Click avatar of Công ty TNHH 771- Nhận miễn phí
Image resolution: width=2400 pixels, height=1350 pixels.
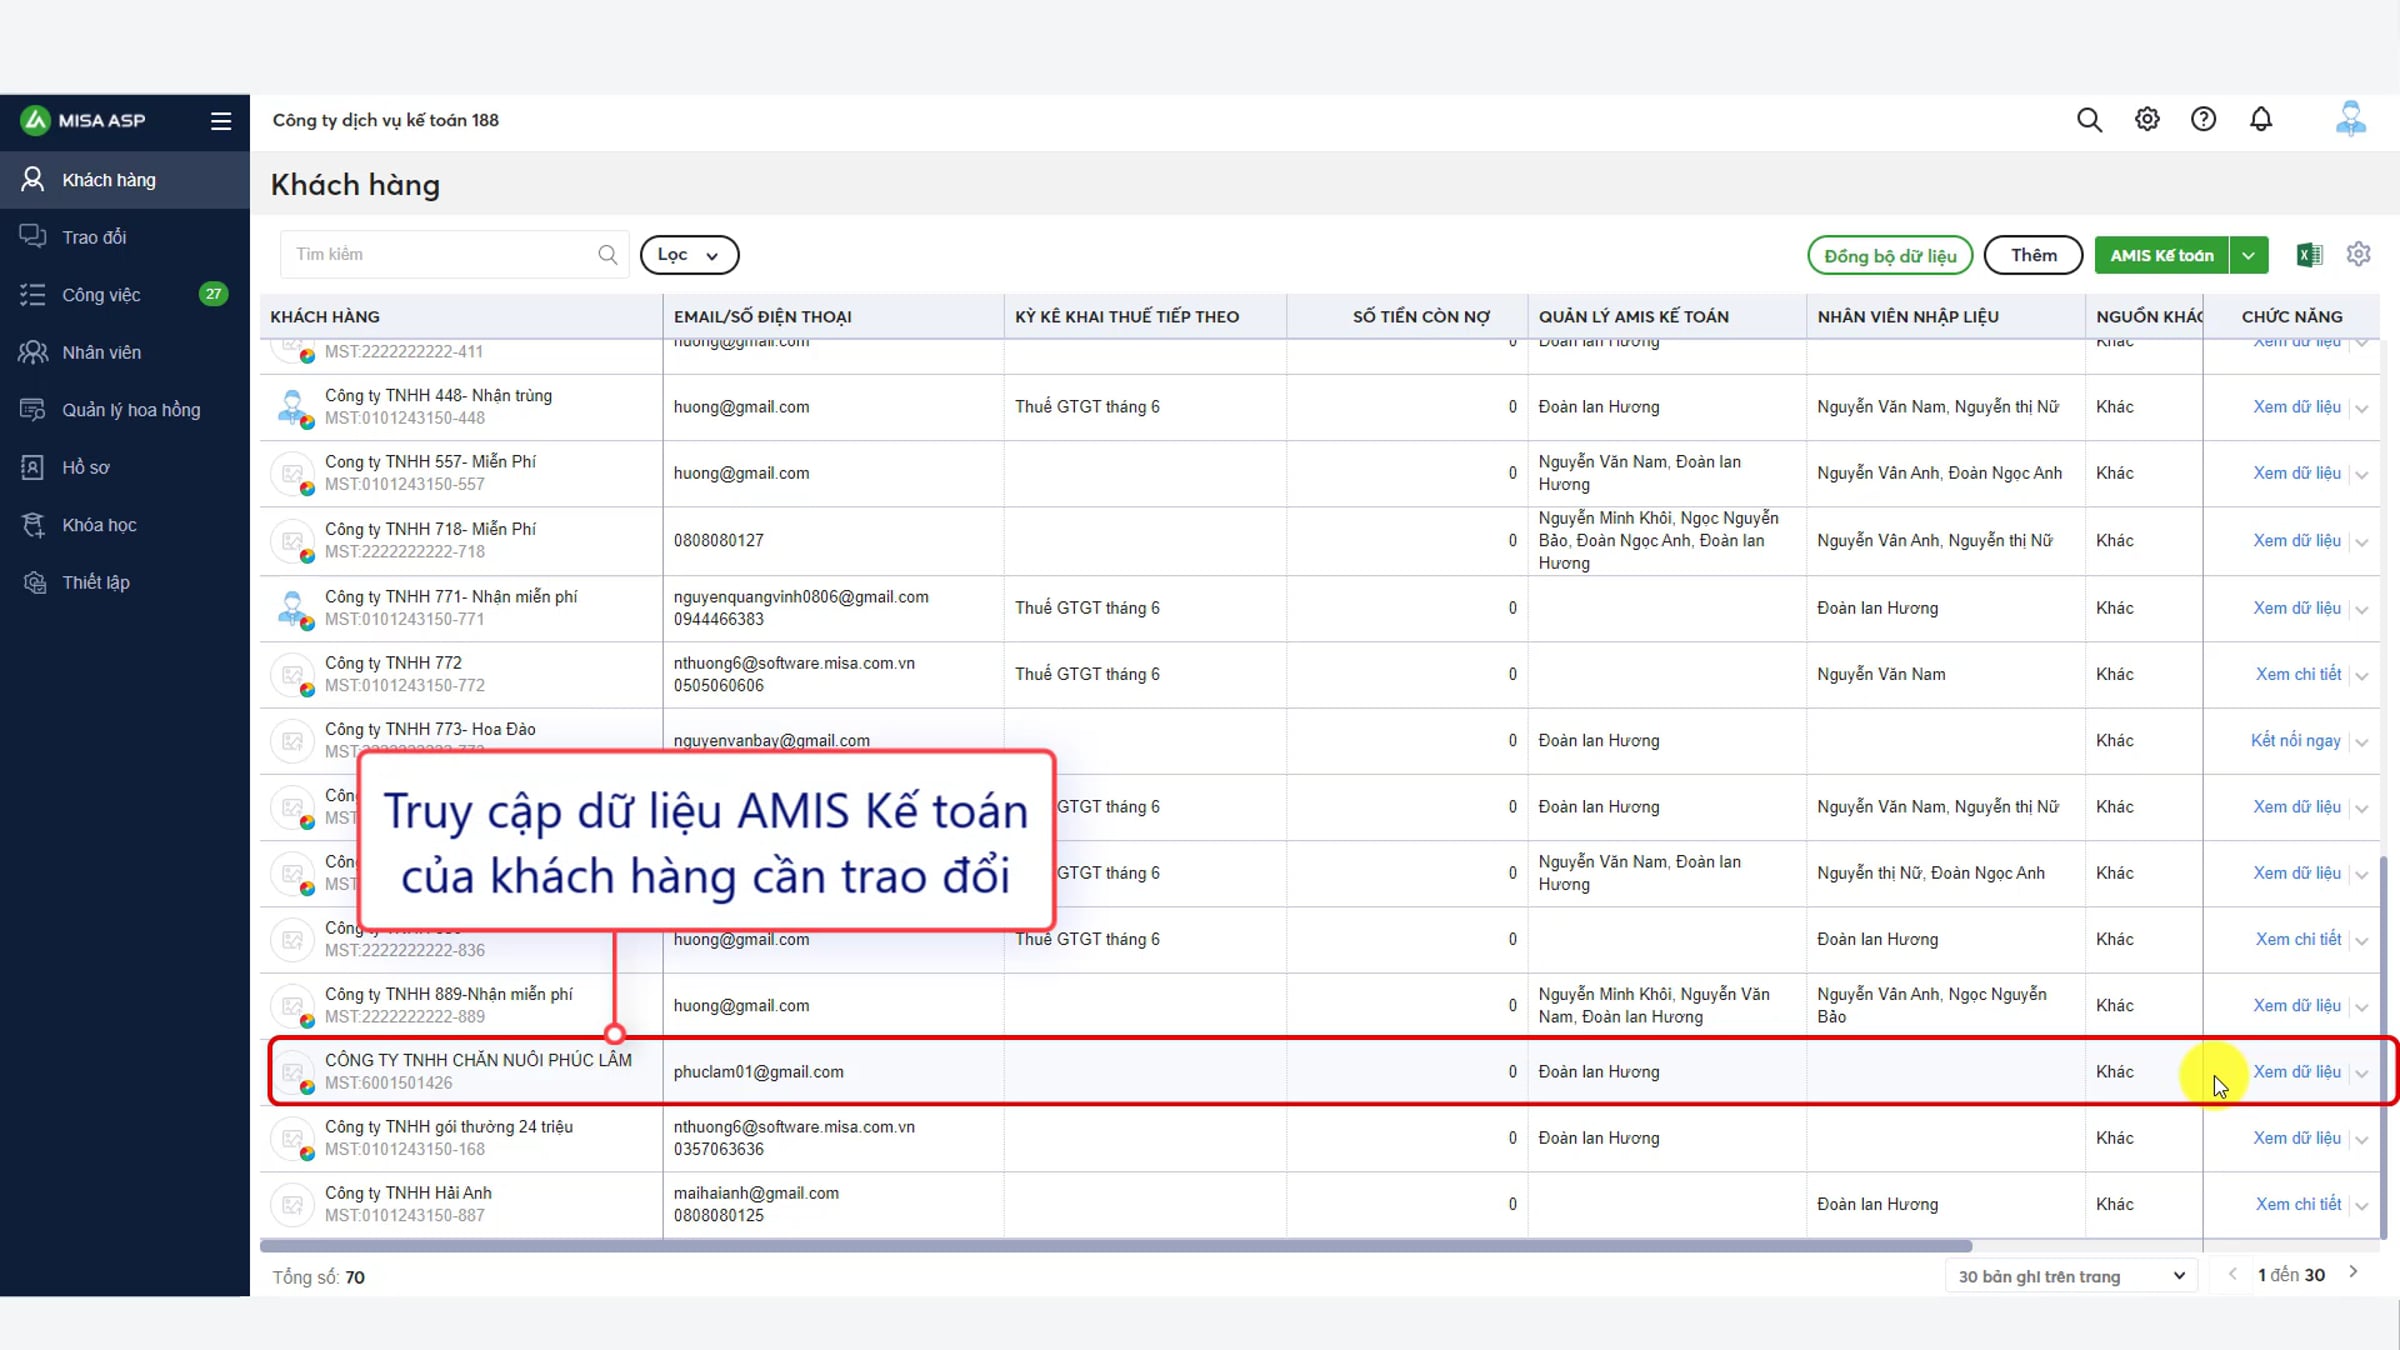click(293, 608)
